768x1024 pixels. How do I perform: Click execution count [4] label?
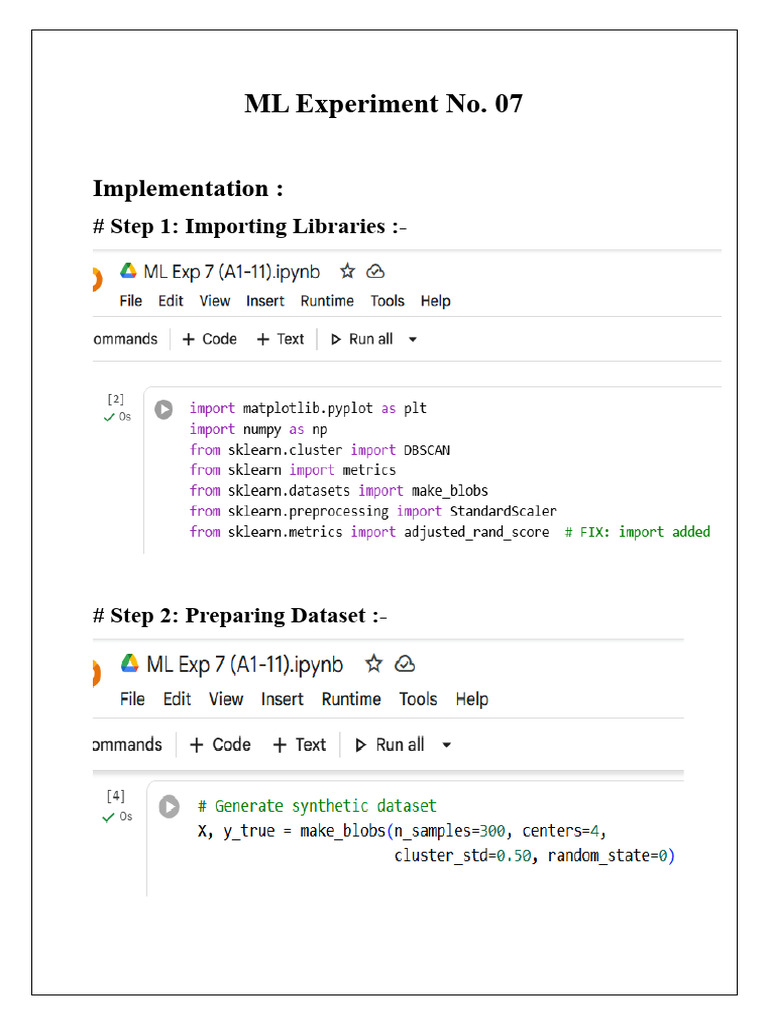coord(116,796)
